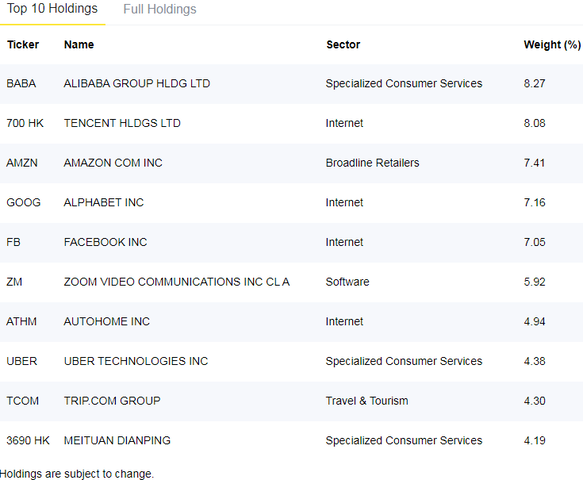Click MEITUAN DIANPING name
Screen dimensions: 583x480
[x=117, y=440]
